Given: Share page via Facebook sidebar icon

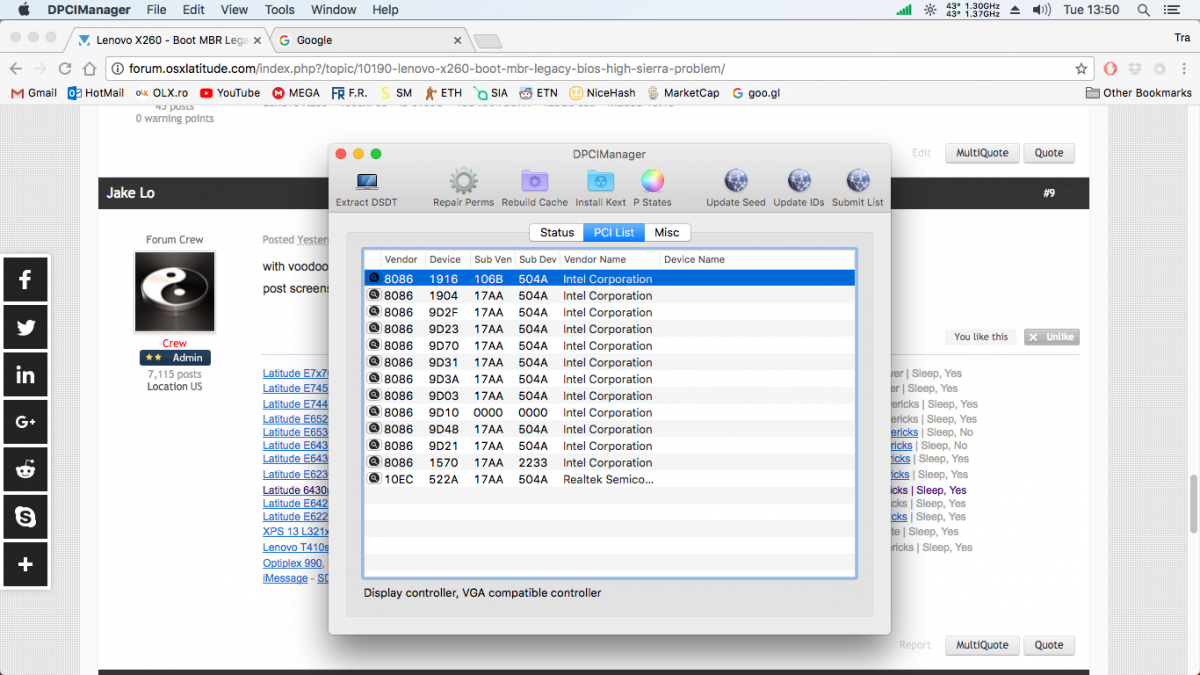Looking at the screenshot, I should coord(25,279).
